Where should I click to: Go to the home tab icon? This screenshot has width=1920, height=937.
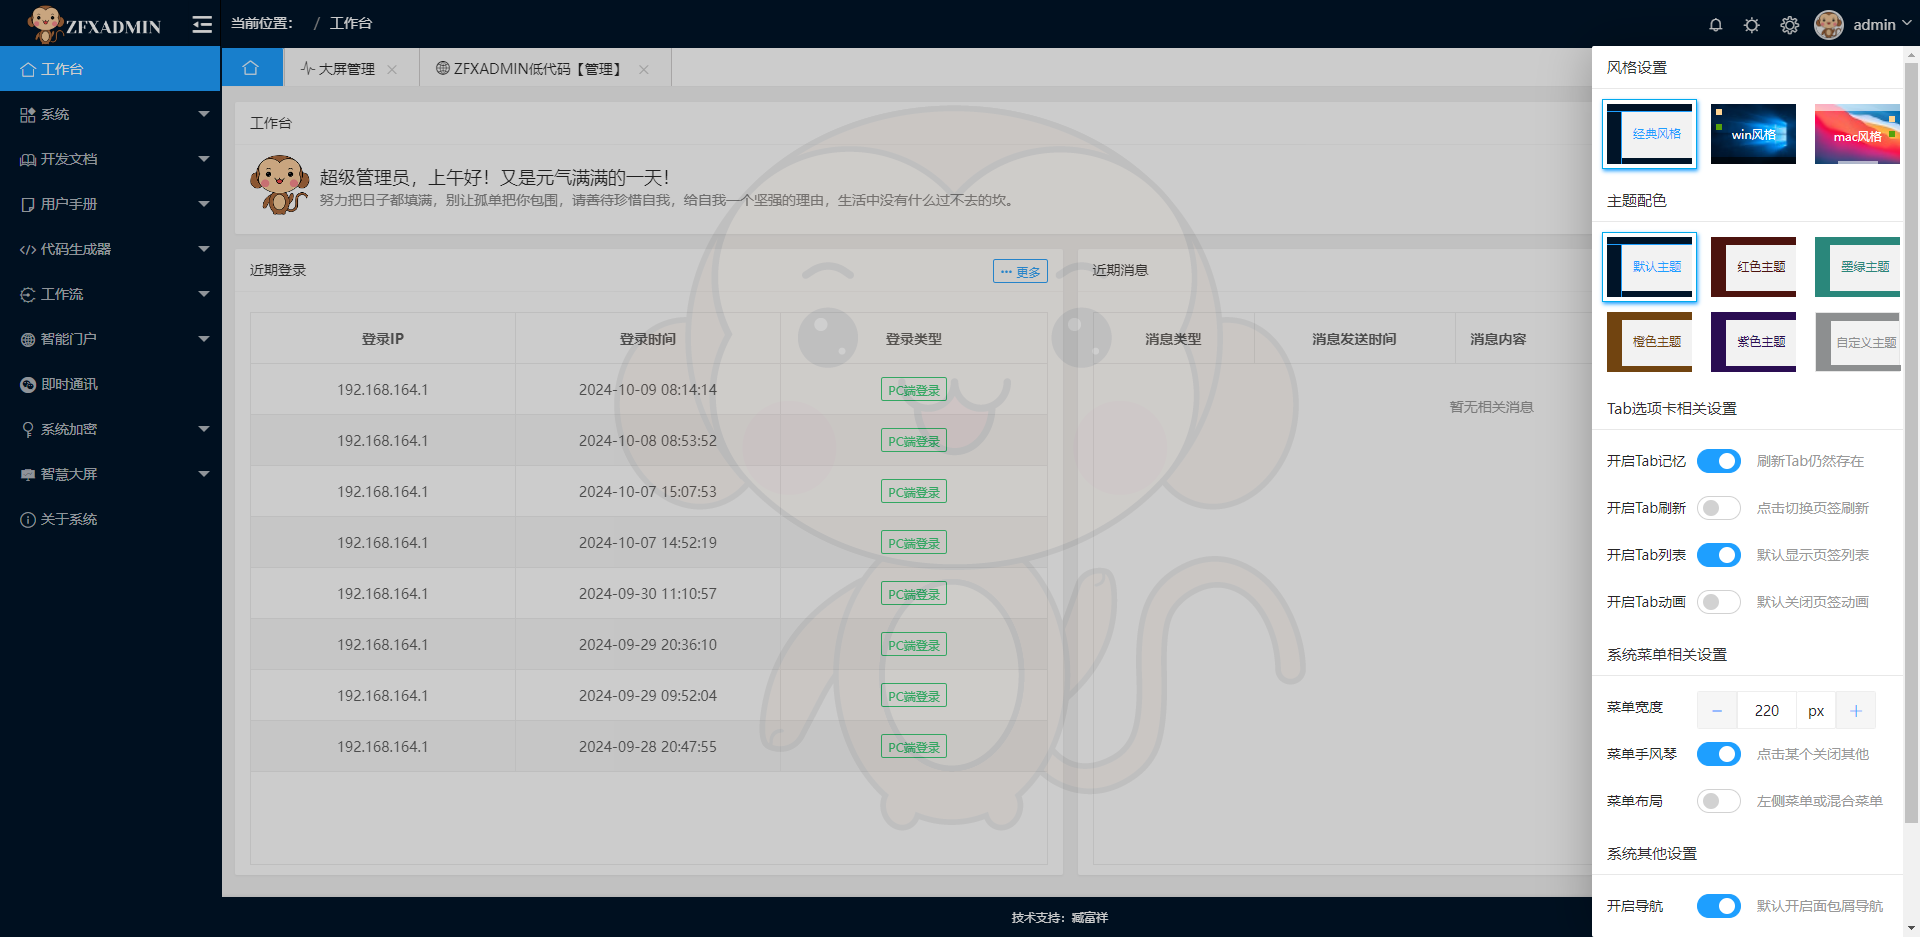point(251,68)
